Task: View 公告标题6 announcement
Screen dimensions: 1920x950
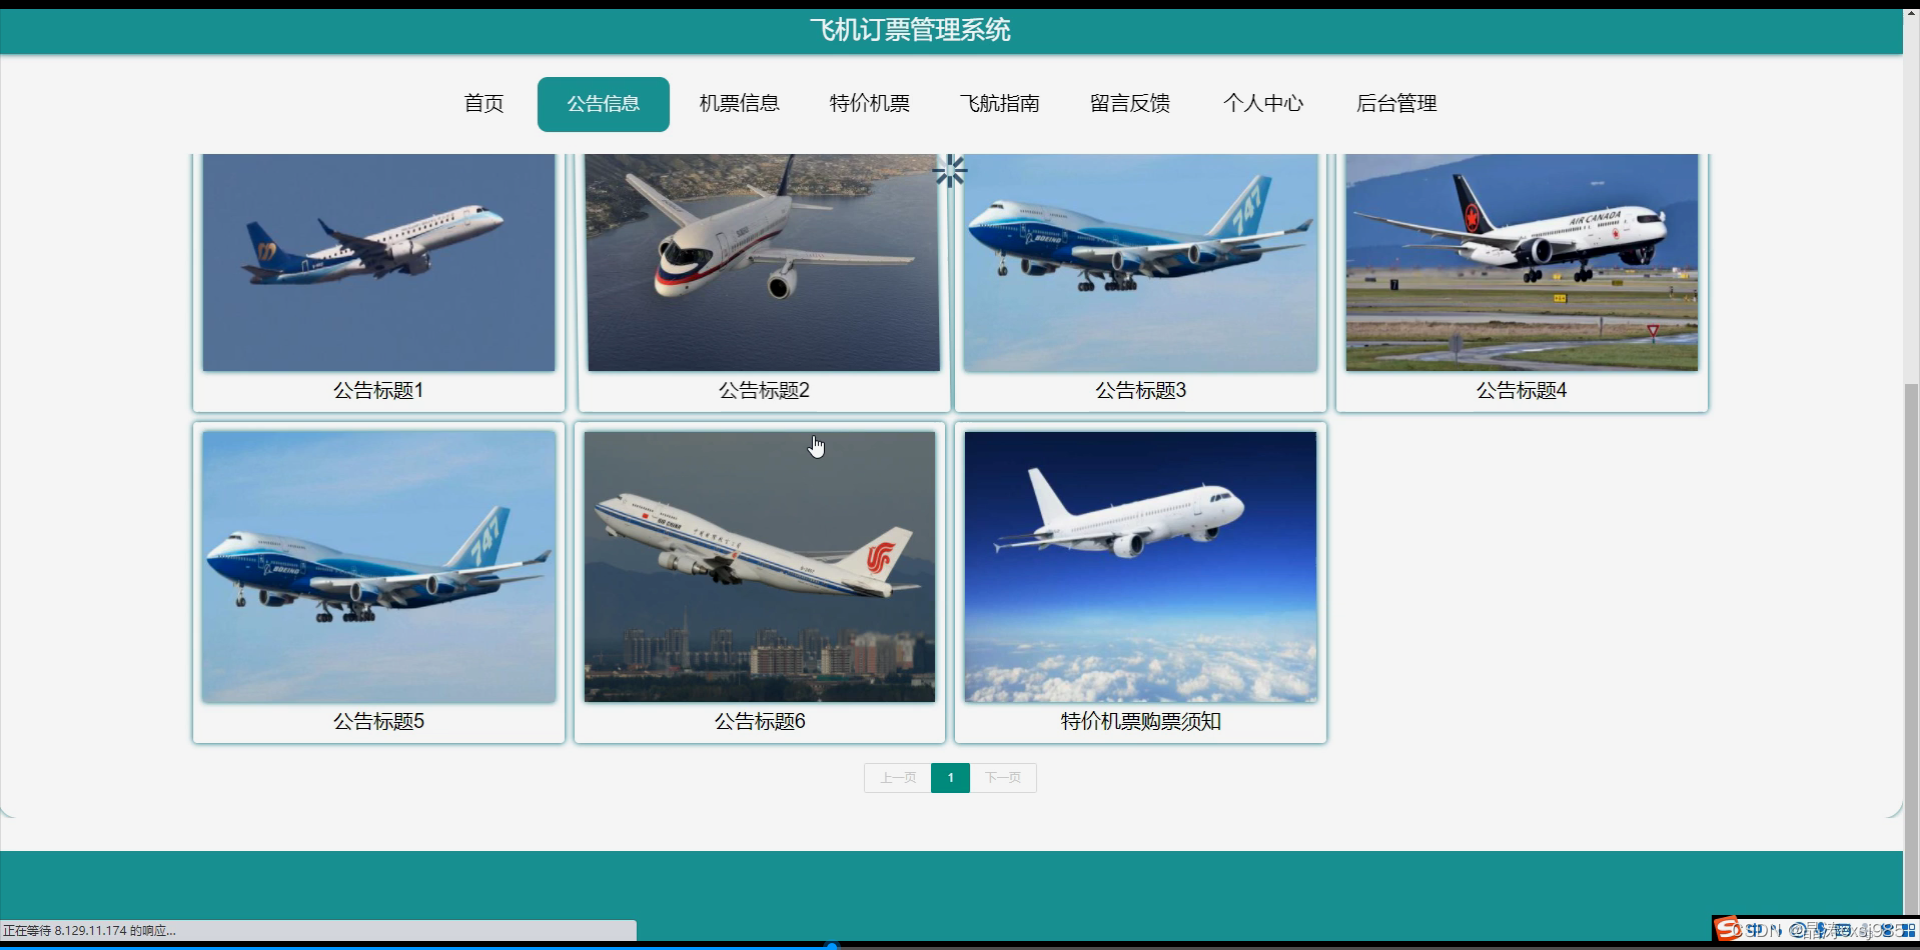Action: click(x=759, y=565)
